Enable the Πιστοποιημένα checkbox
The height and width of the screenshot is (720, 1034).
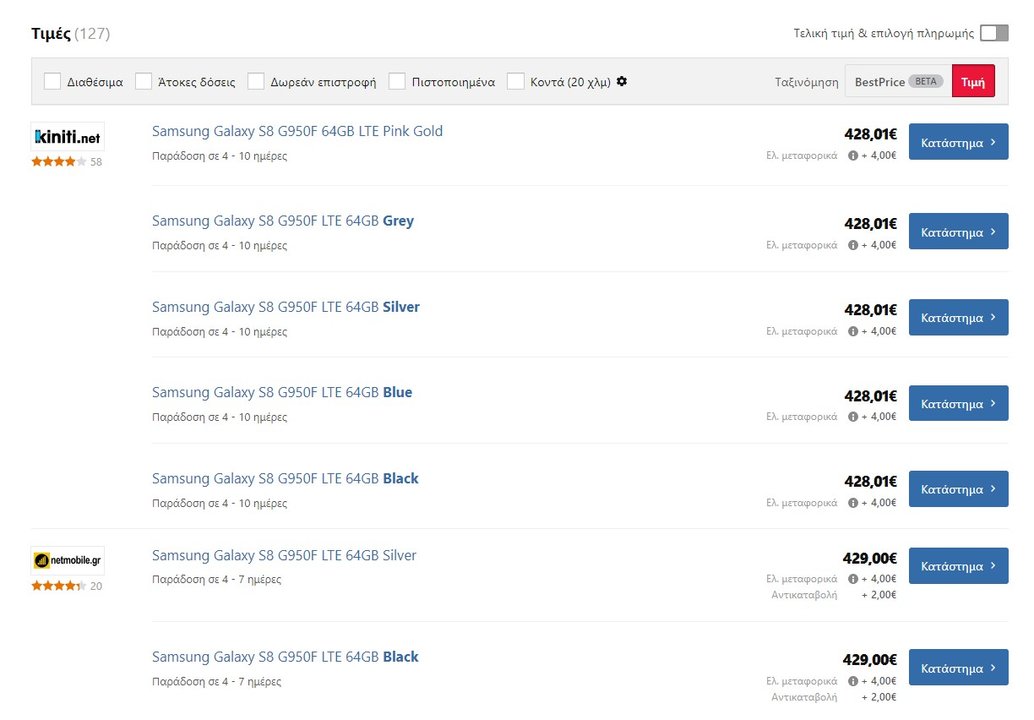click(397, 81)
